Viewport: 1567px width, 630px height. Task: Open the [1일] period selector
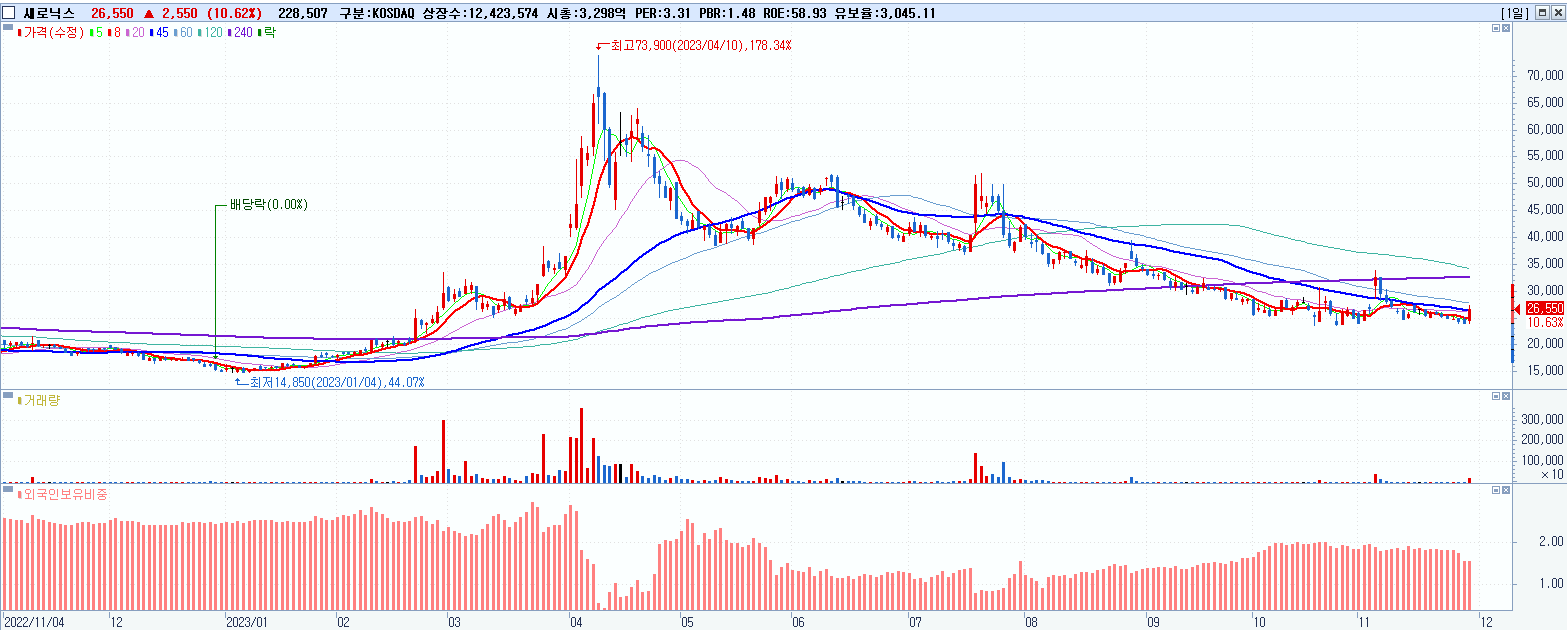point(1515,13)
